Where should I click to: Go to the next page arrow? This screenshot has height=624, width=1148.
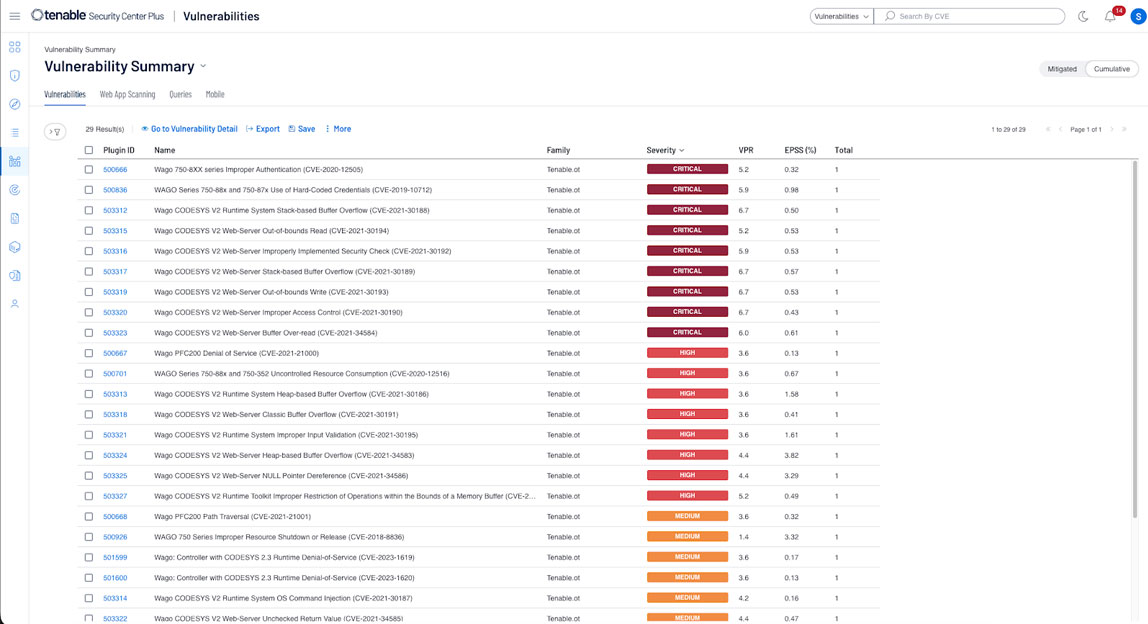(x=1111, y=130)
